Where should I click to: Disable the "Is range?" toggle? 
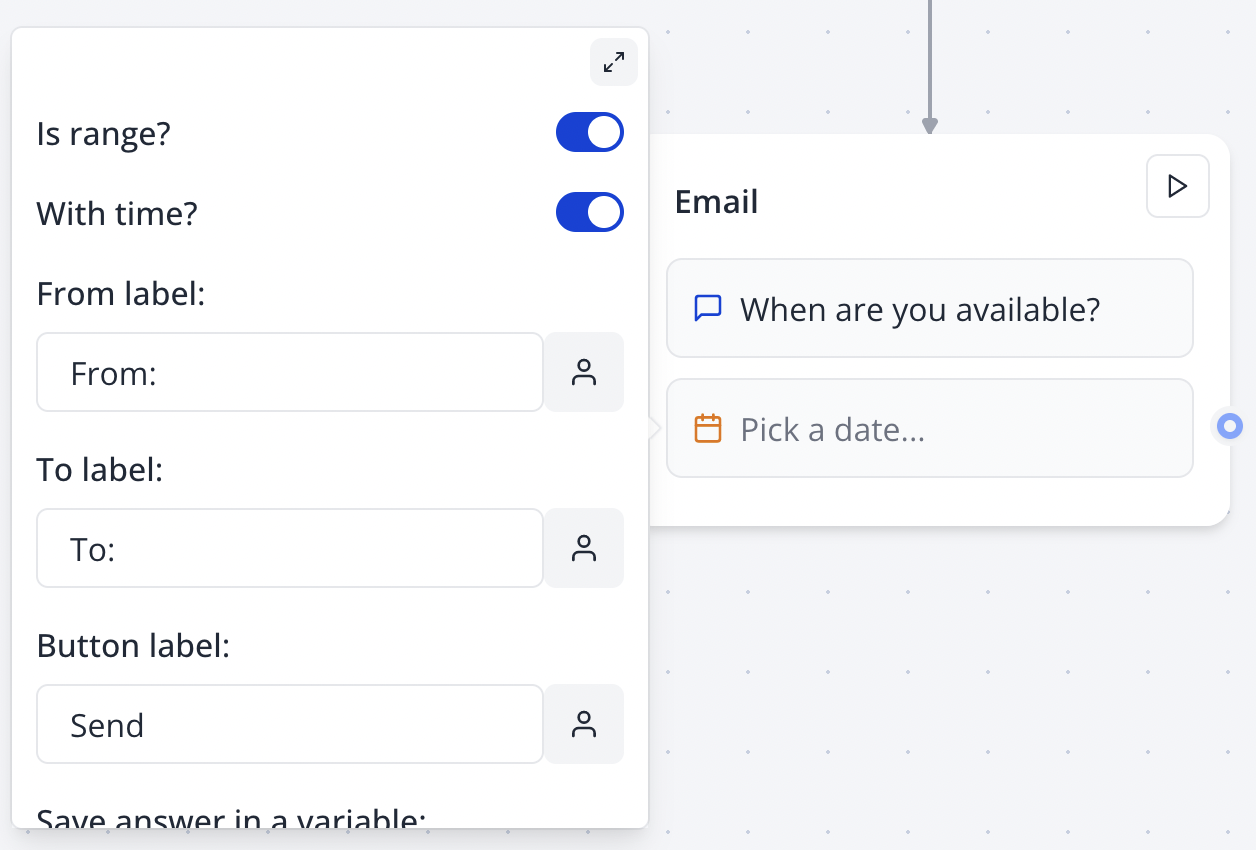click(x=590, y=131)
